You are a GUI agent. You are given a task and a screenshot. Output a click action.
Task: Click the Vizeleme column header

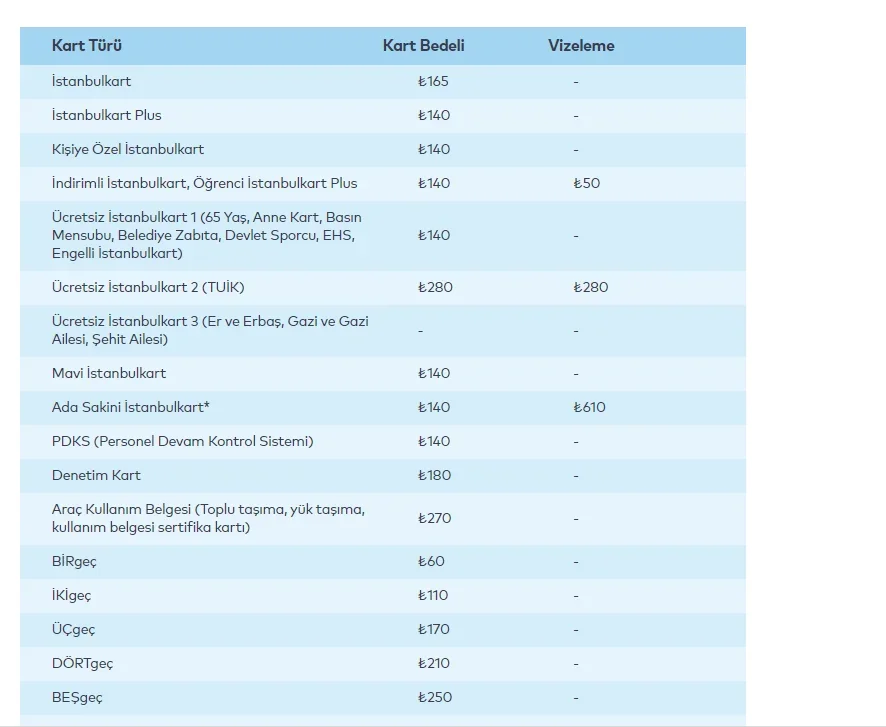[x=581, y=46]
